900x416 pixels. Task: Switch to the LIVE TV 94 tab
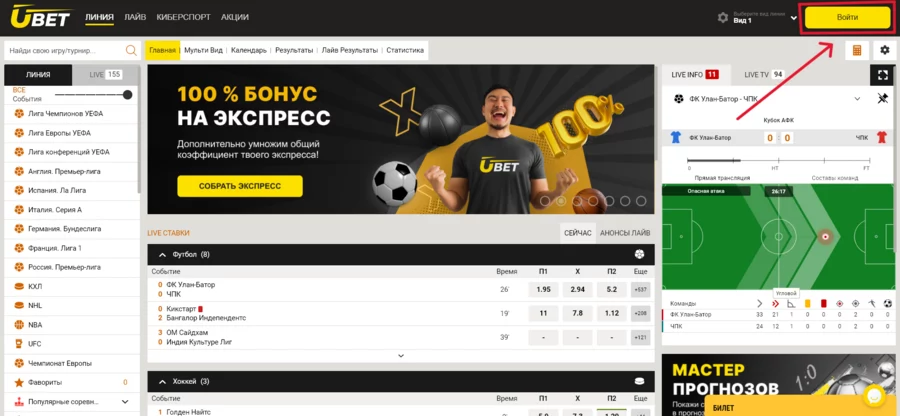(x=764, y=75)
